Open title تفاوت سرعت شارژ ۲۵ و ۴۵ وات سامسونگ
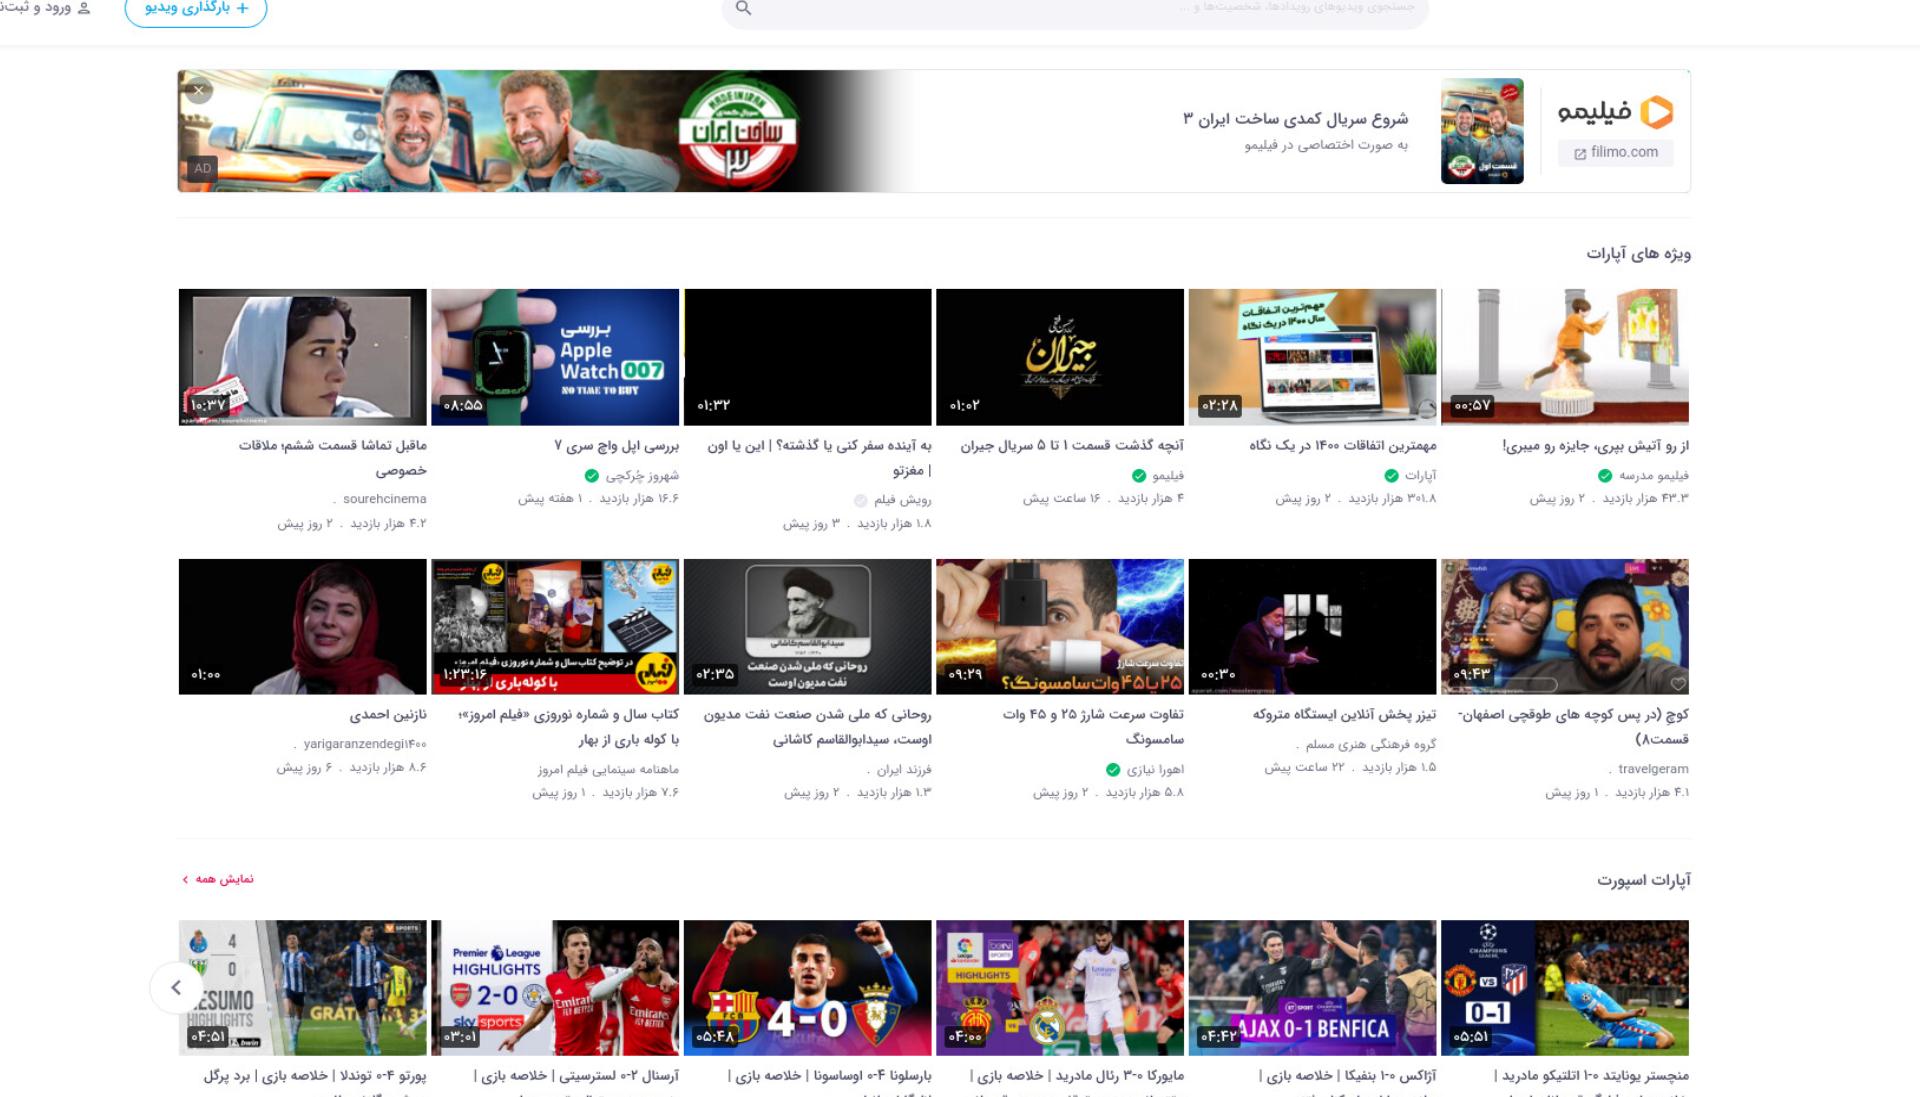Viewport: 1920px width, 1097px height. pos(1093,727)
